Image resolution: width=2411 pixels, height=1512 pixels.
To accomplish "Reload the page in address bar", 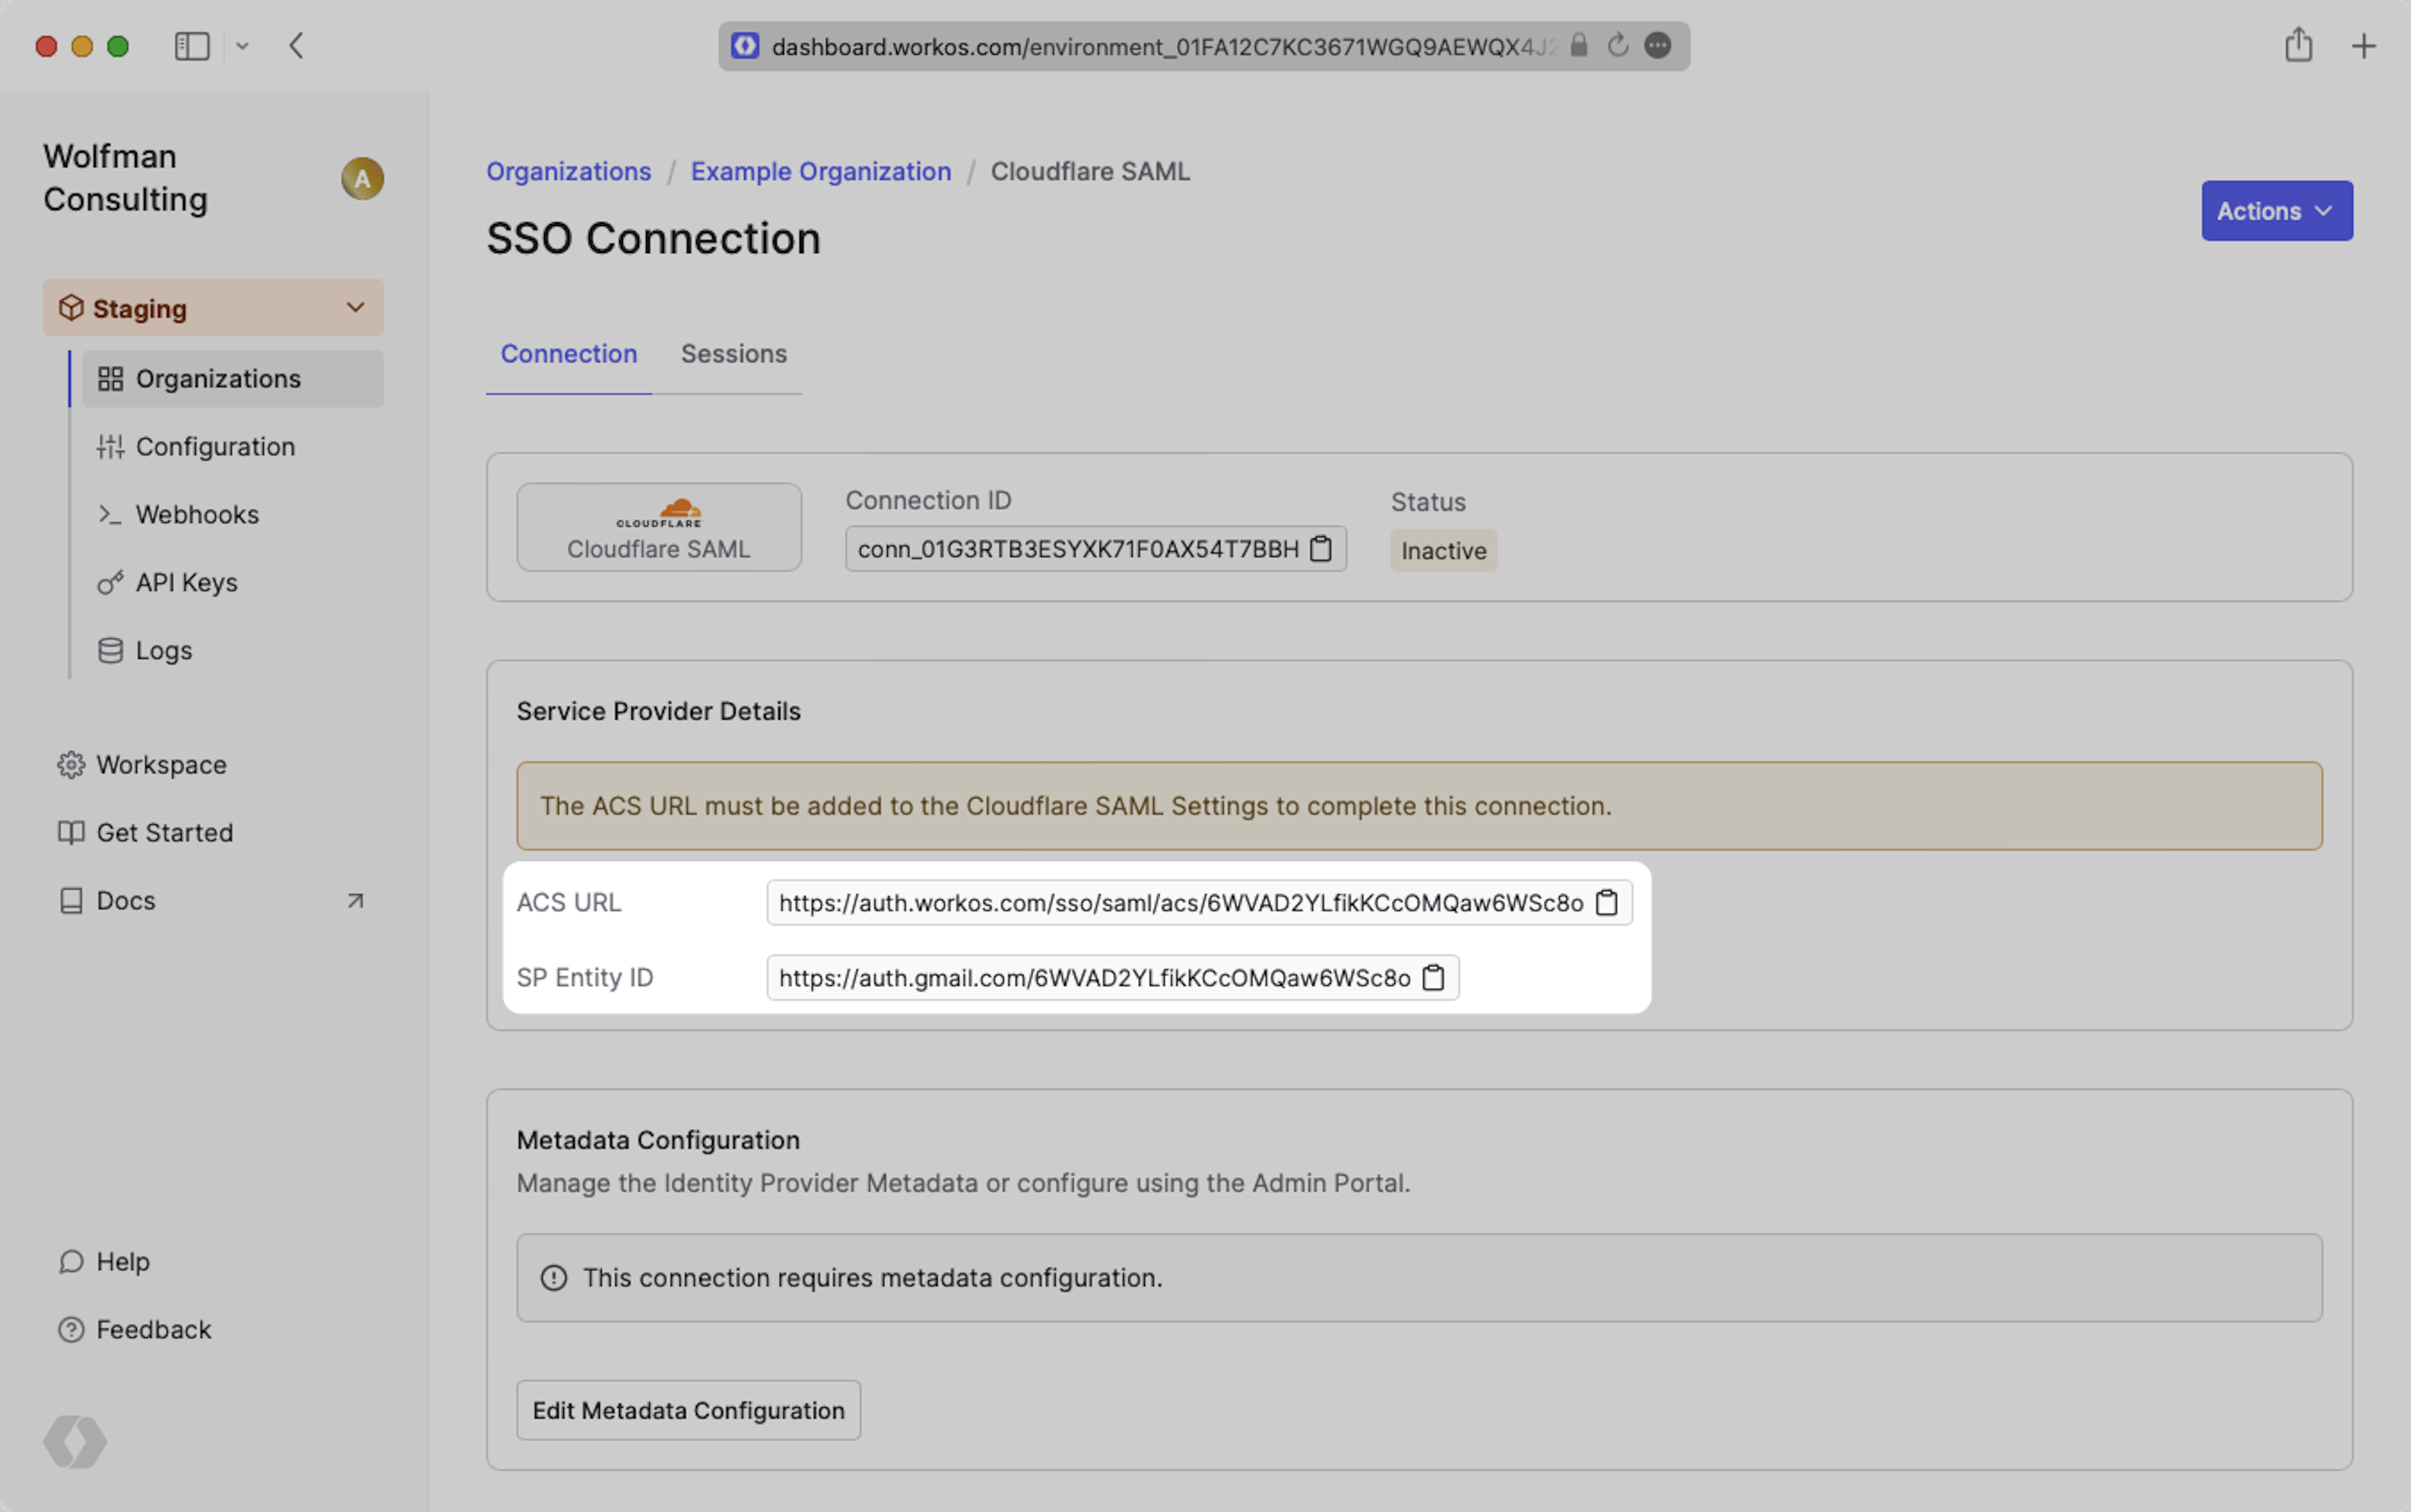I will (x=1617, y=46).
